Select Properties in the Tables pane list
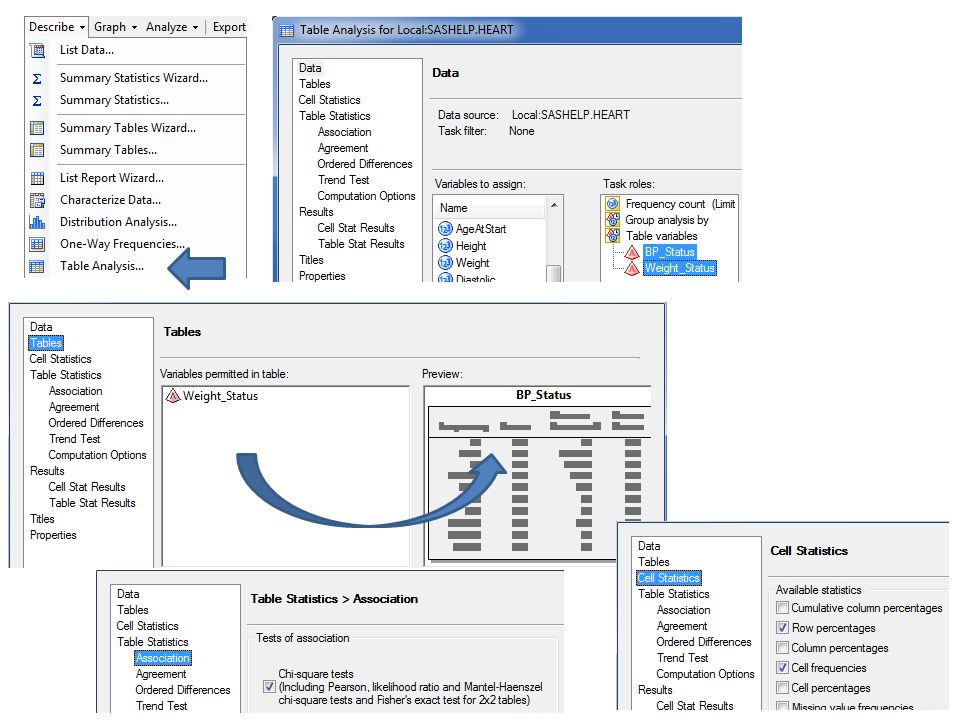960x720 pixels. pyautogui.click(x=53, y=535)
